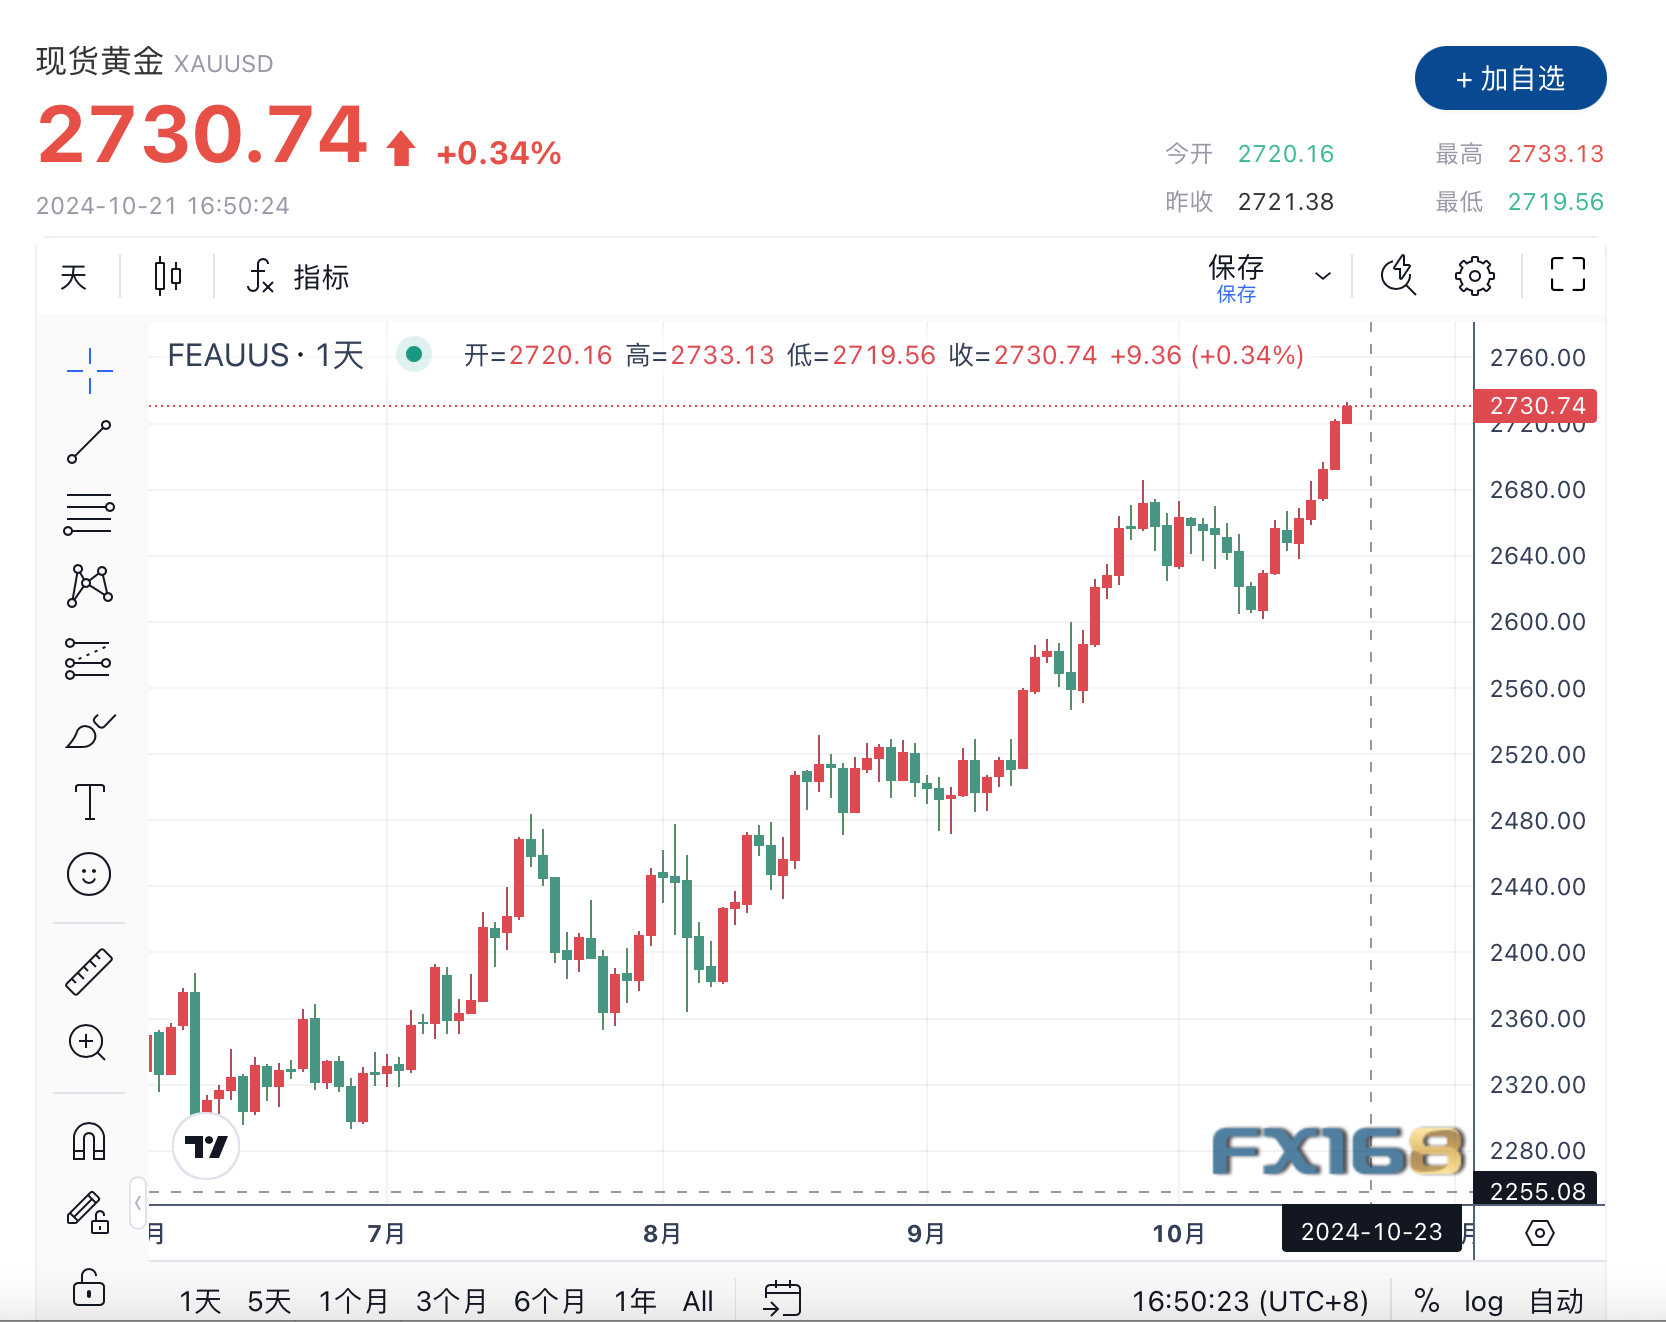Select the brush drawing tool
1666x1322 pixels.
[x=89, y=731]
